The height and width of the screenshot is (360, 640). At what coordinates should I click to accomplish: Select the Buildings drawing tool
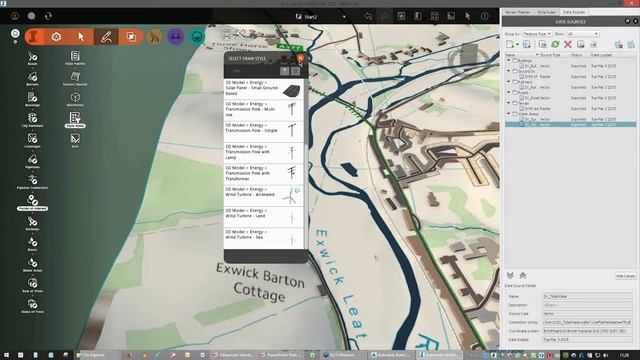point(32,98)
